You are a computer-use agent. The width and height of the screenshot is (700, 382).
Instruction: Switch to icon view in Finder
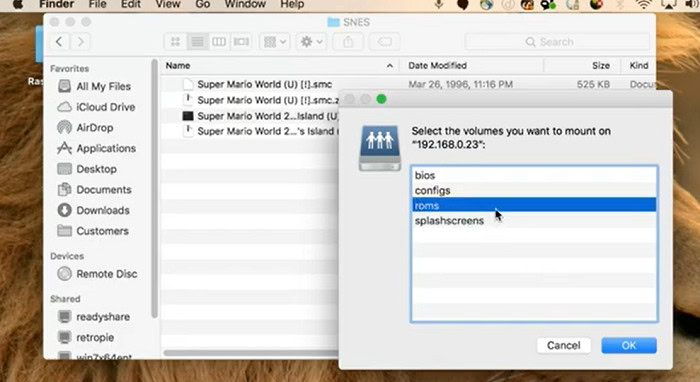pyautogui.click(x=175, y=42)
